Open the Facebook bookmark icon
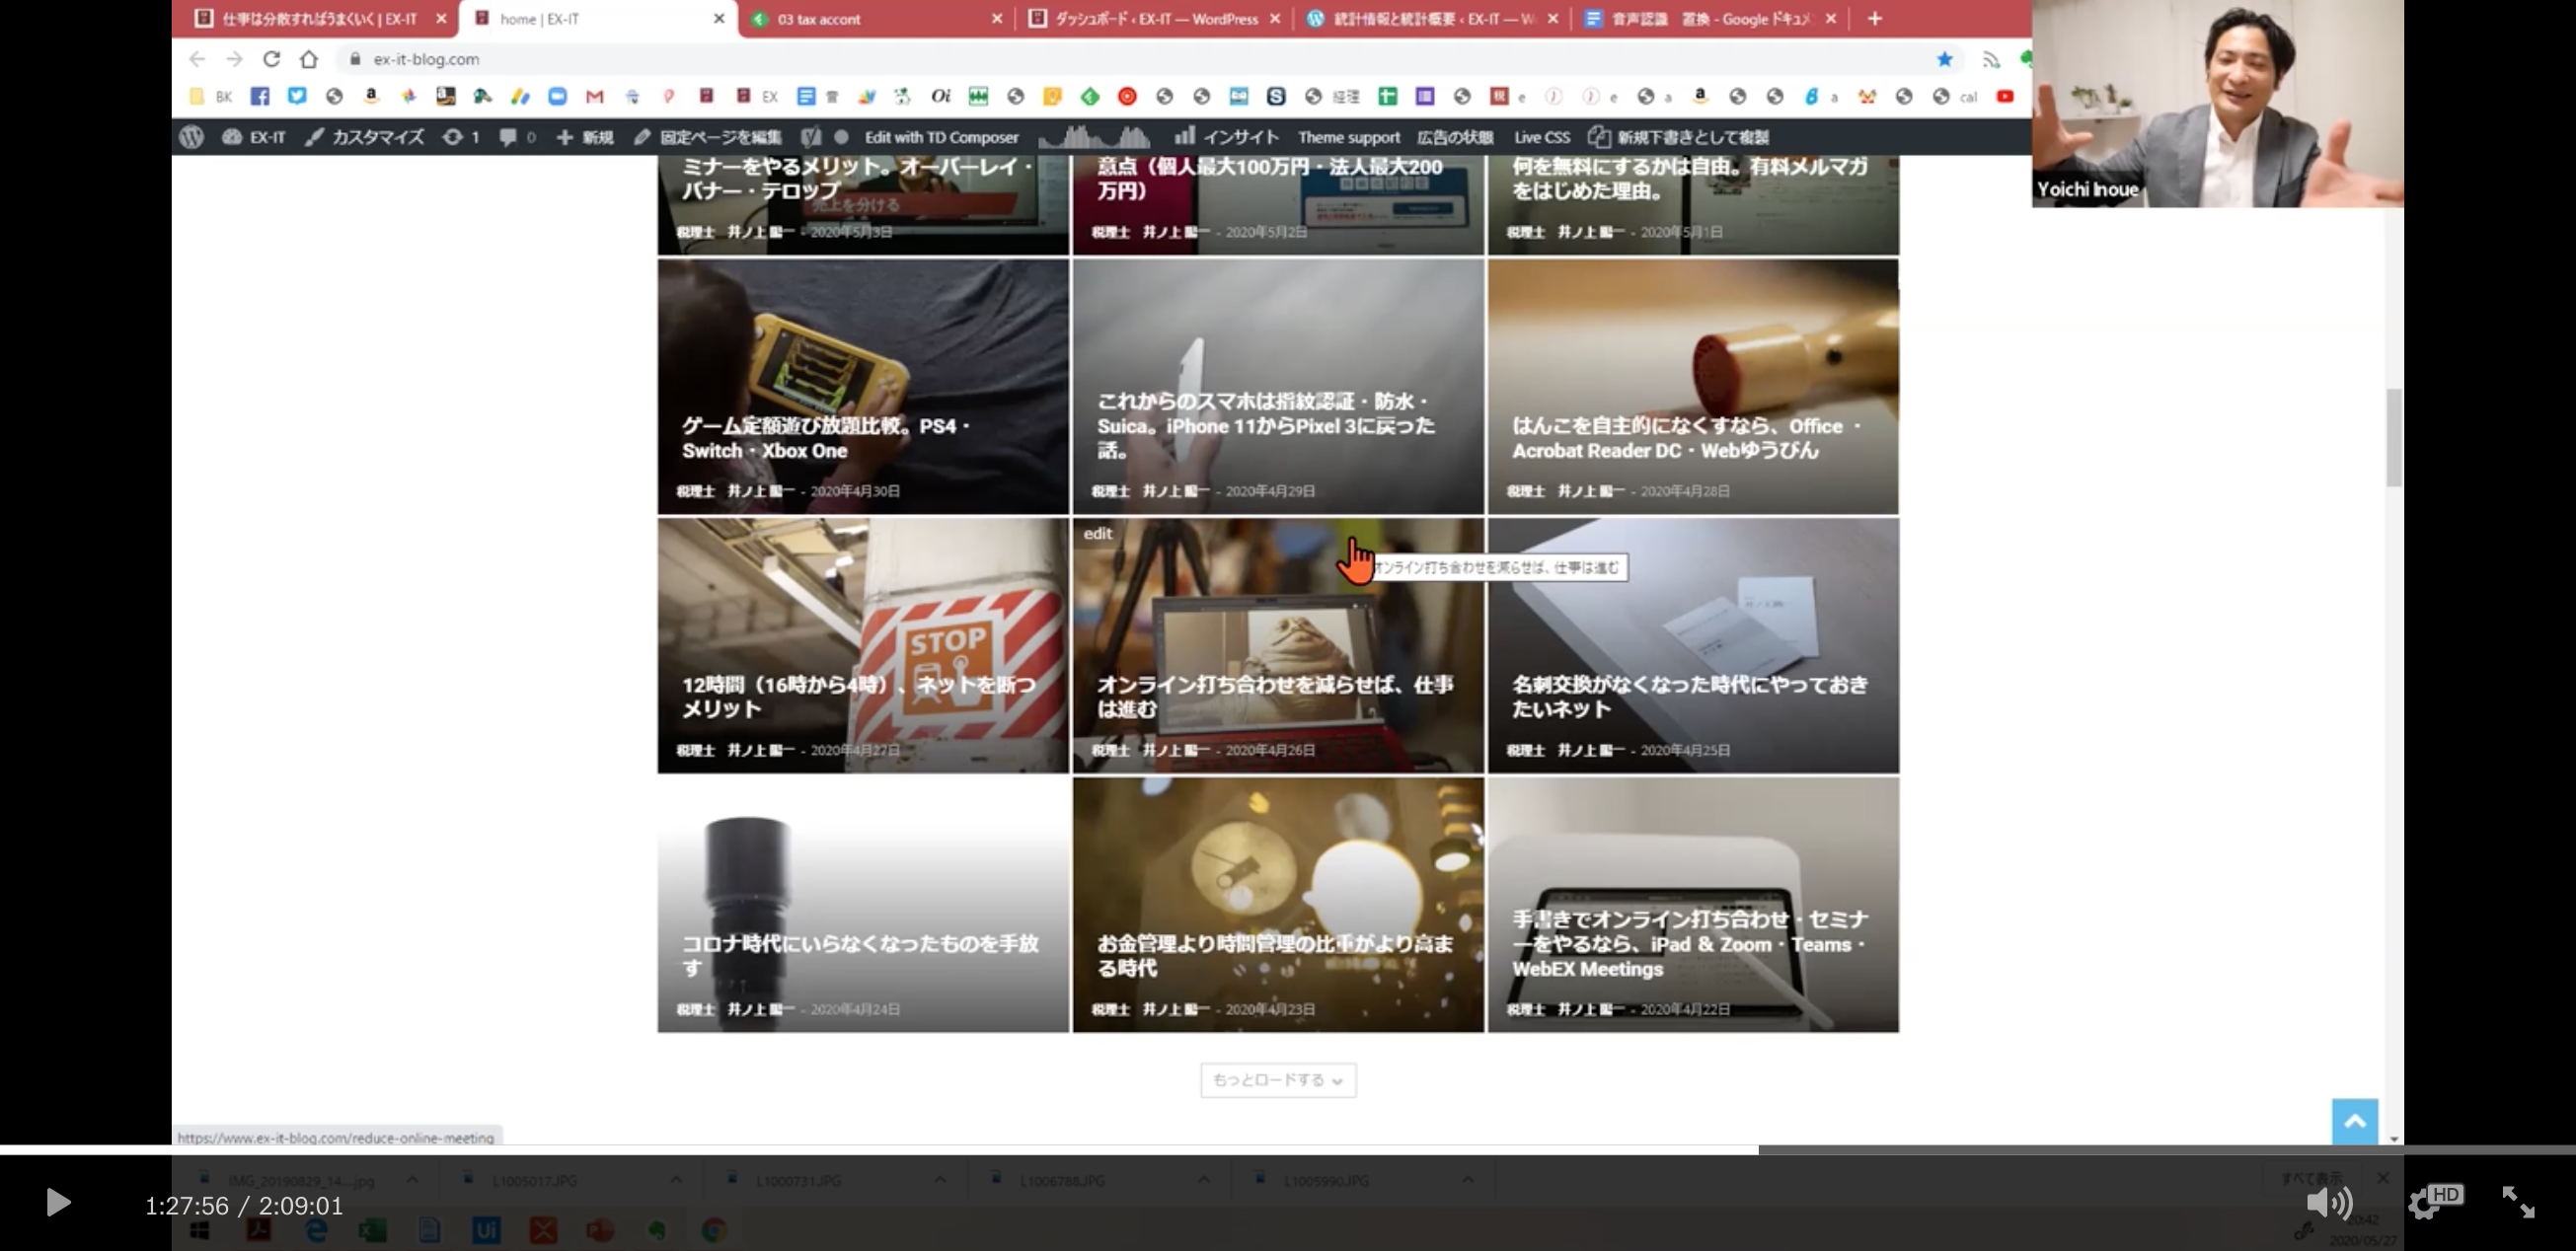This screenshot has width=2576, height=1251. 260,96
